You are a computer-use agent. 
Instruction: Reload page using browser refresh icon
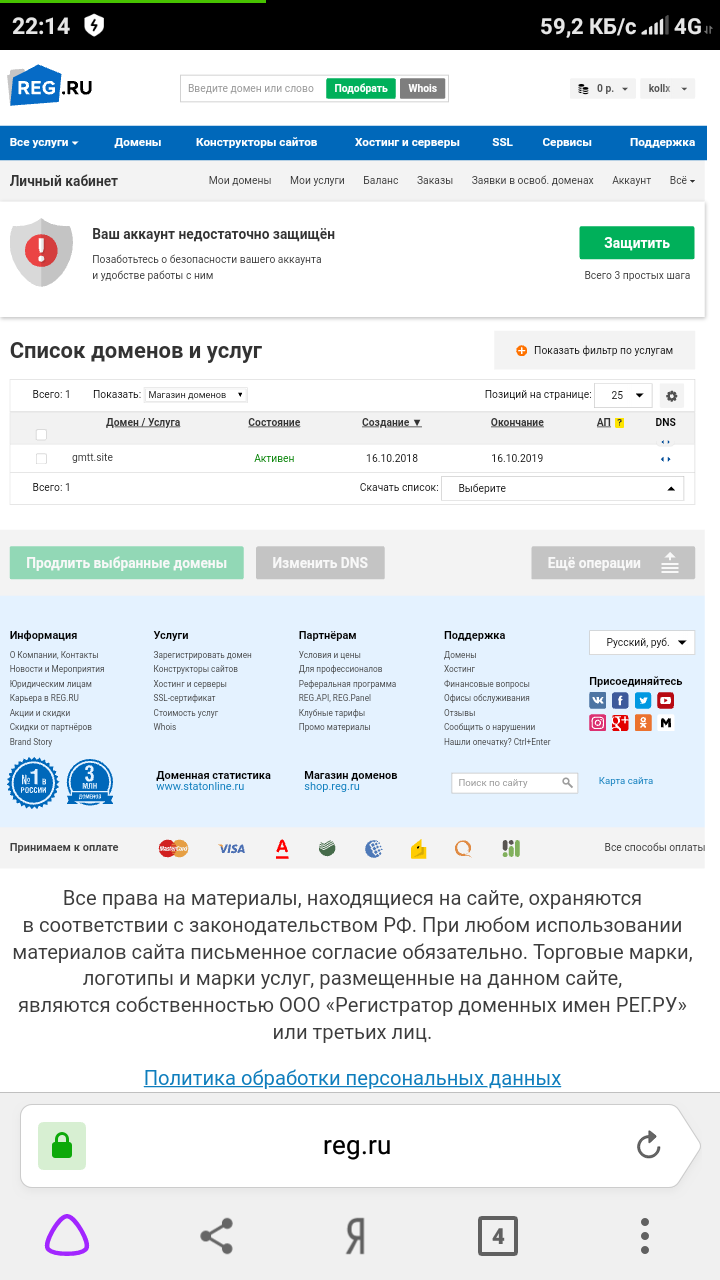click(x=648, y=1145)
